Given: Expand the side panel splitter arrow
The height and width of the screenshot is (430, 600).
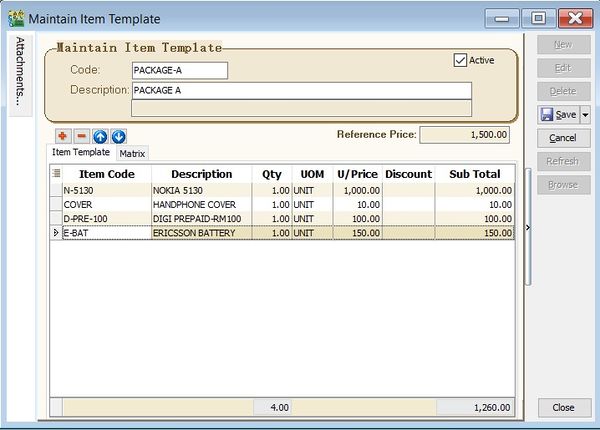Looking at the screenshot, I should coord(527,228).
